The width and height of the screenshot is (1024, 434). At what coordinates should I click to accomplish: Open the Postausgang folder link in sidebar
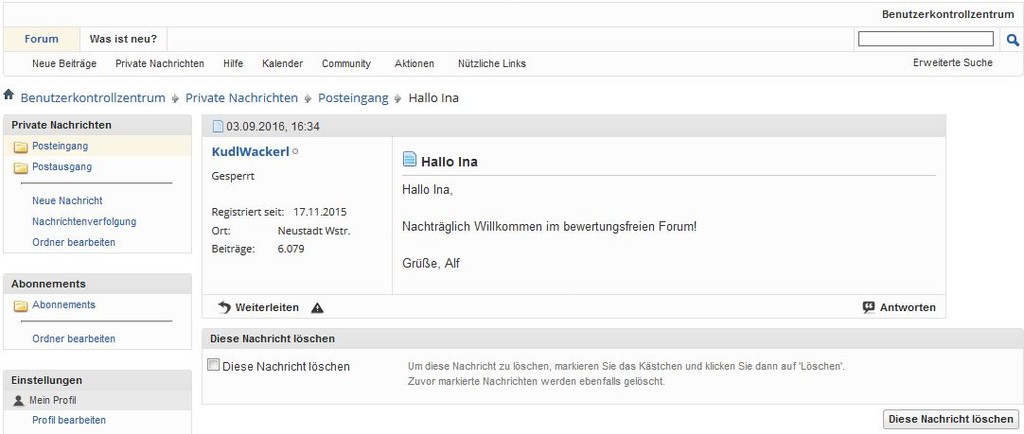(x=62, y=167)
